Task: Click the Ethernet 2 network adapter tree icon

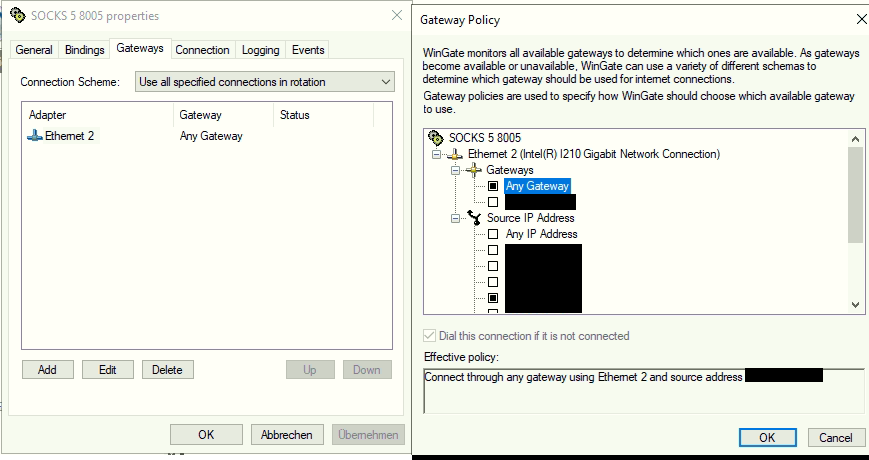Action: (x=455, y=154)
